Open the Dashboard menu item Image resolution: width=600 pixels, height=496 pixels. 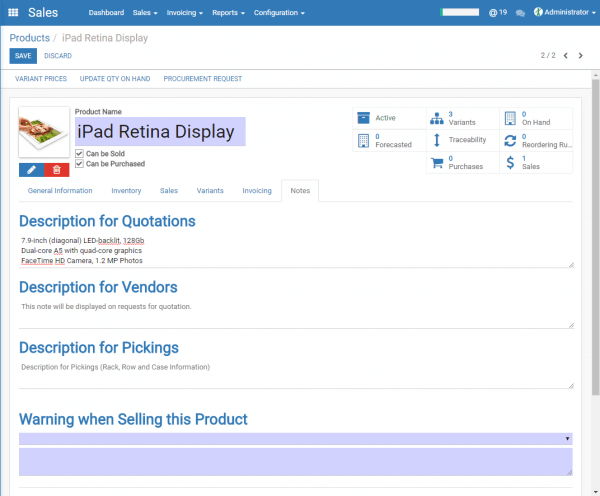click(106, 13)
